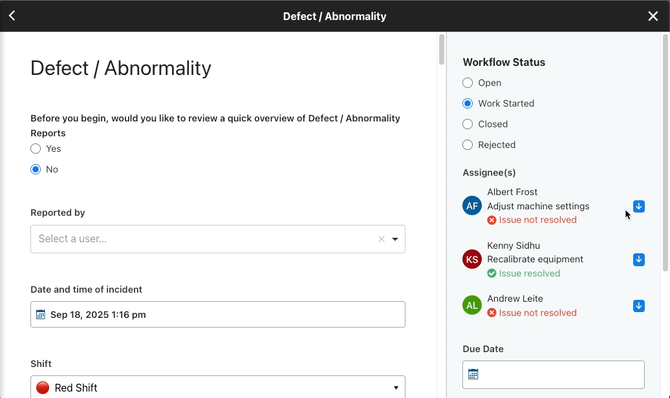Viewport: 670px width, 398px height.
Task: Click Albert Frost's AF avatar
Action: click(x=472, y=206)
